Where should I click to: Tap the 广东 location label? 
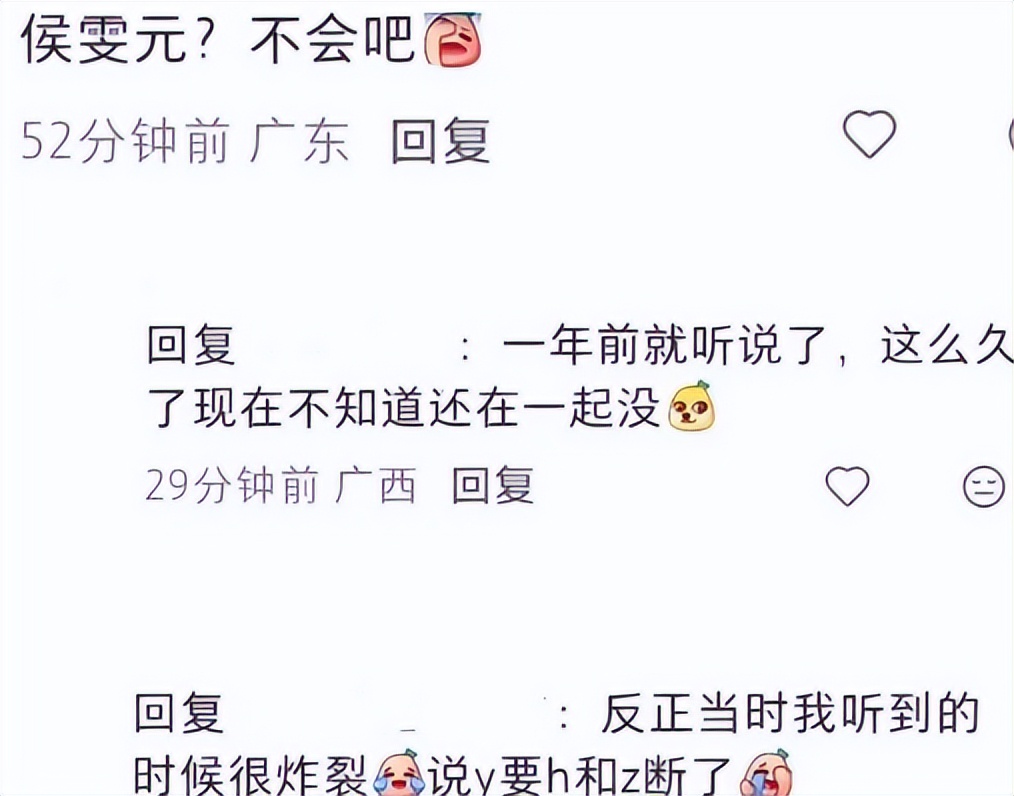click(x=299, y=142)
